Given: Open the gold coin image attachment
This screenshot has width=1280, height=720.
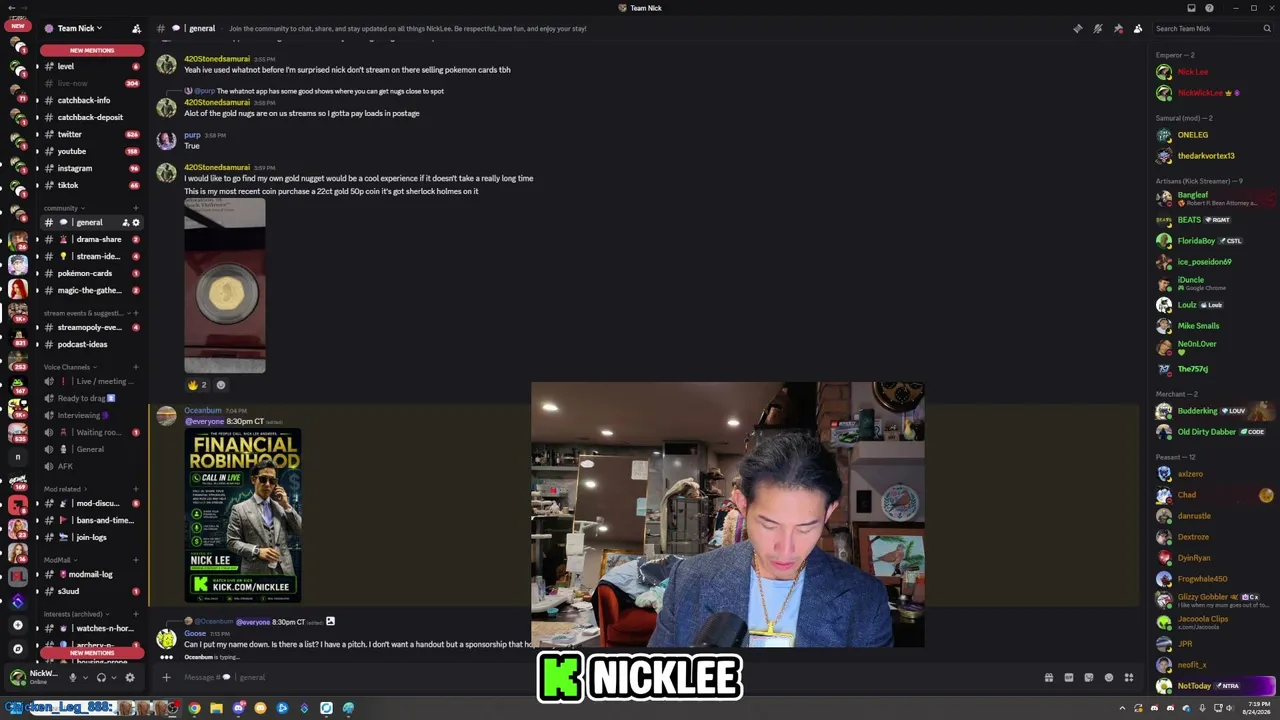Looking at the screenshot, I should pos(225,286).
